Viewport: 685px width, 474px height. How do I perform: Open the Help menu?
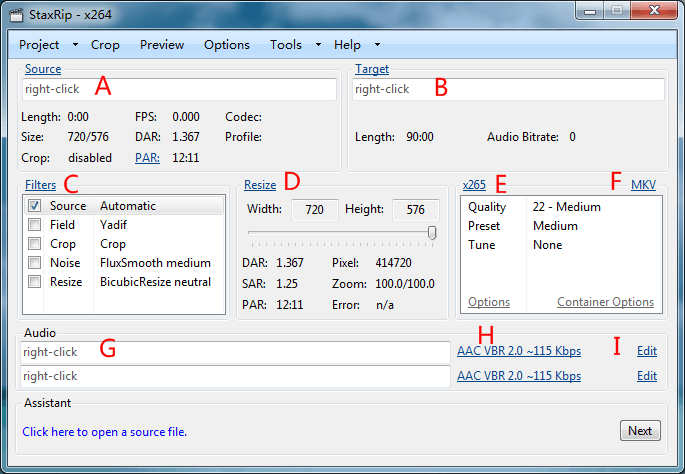click(347, 45)
